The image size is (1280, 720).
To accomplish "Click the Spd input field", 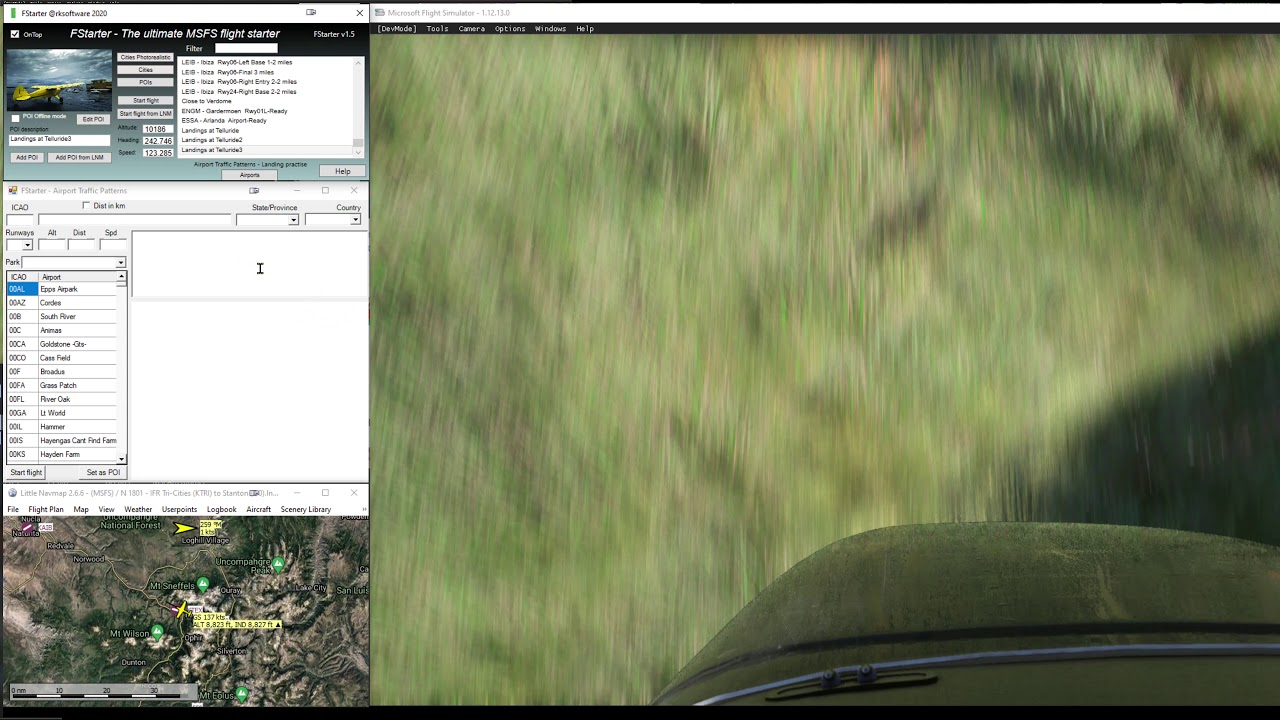I will (x=113, y=245).
